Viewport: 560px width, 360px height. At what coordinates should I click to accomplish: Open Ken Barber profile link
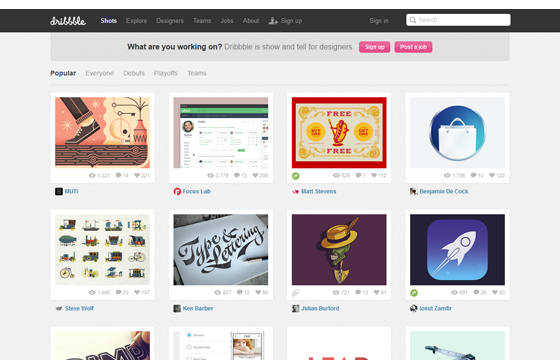(x=198, y=308)
